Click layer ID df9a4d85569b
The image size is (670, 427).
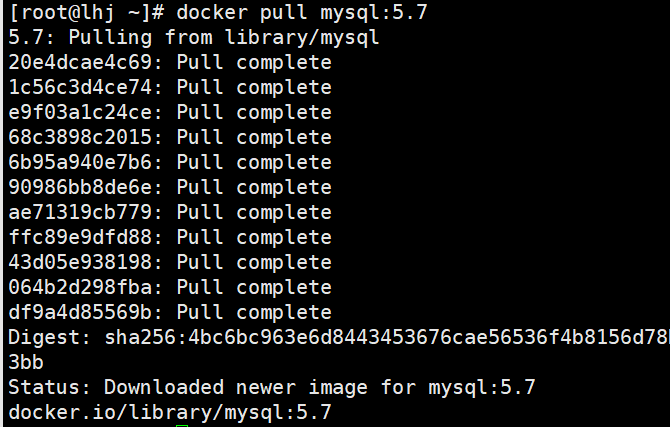tap(80, 312)
